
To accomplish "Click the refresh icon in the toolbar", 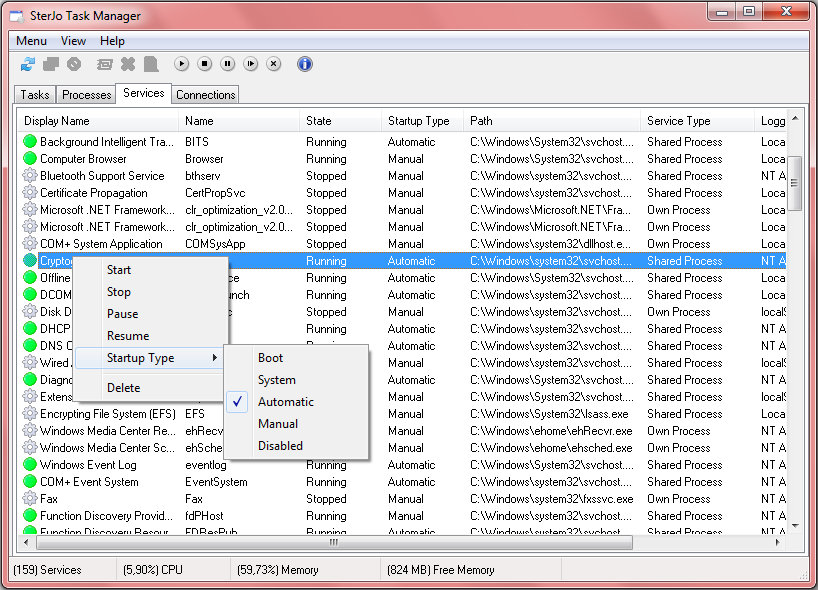I will tap(28, 64).
